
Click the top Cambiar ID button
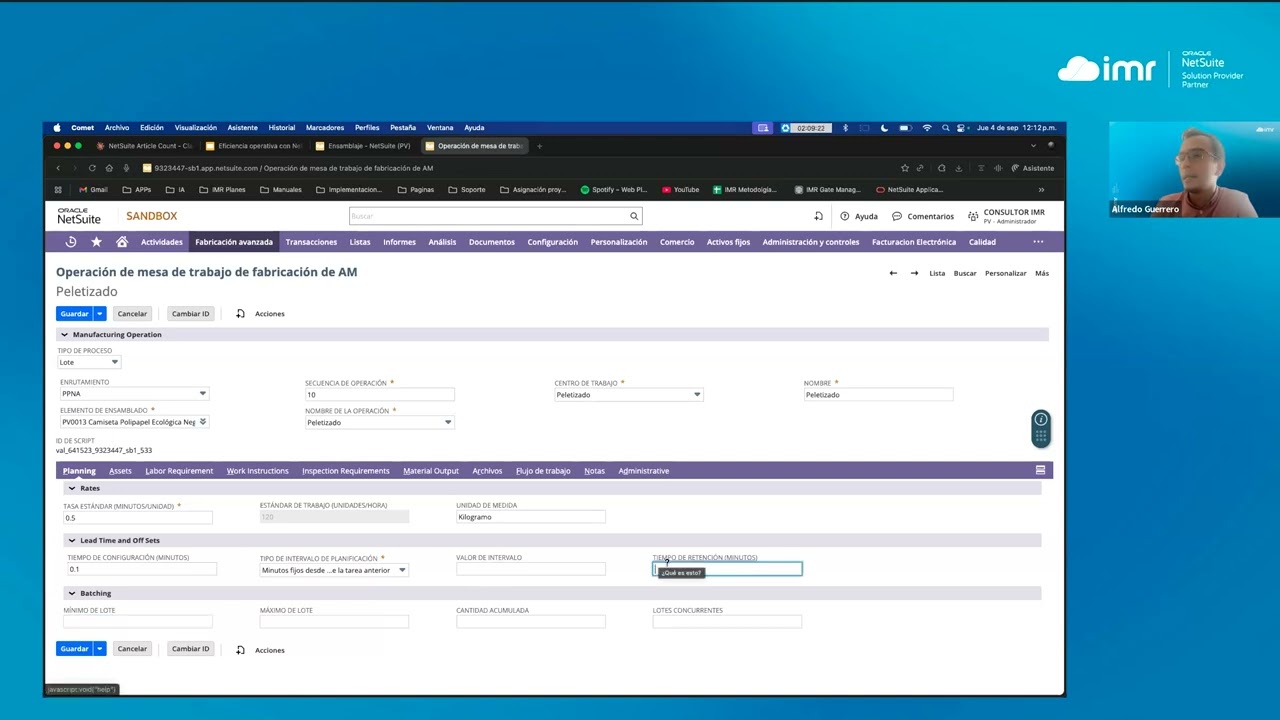click(191, 314)
